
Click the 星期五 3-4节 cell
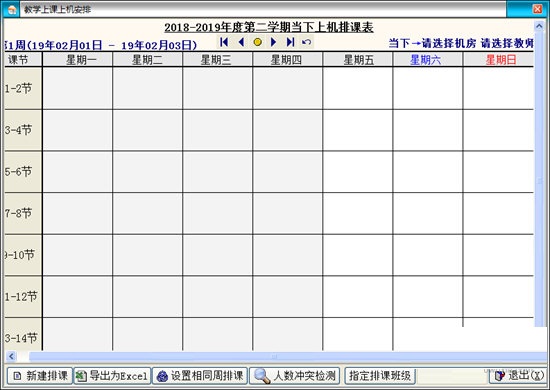coord(358,130)
